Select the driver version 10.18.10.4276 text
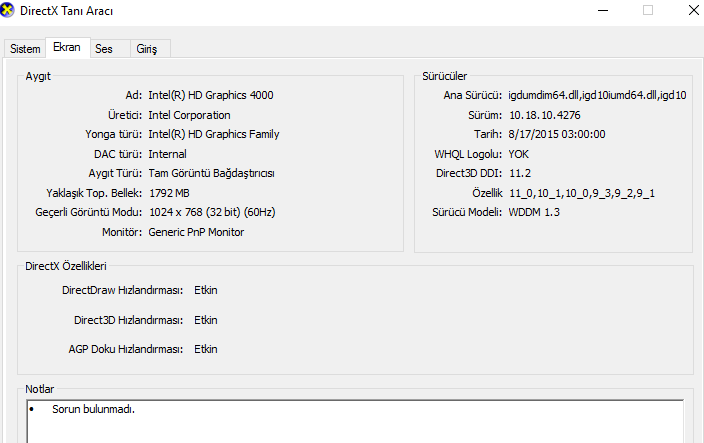The height and width of the screenshot is (443, 704). (x=543, y=115)
